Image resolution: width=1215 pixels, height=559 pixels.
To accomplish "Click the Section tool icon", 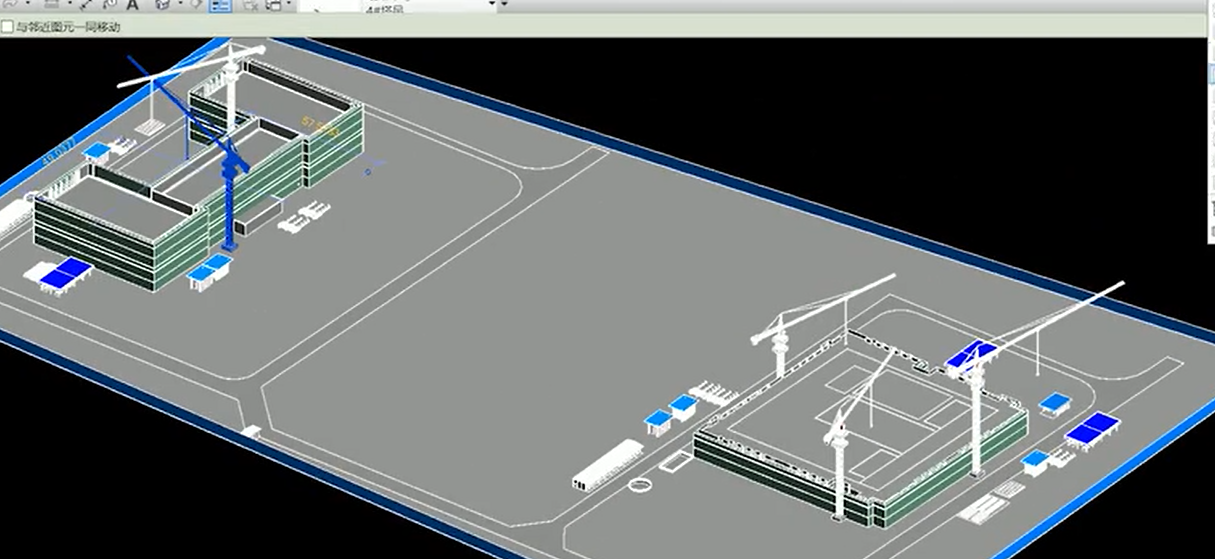I will click(x=196, y=4).
